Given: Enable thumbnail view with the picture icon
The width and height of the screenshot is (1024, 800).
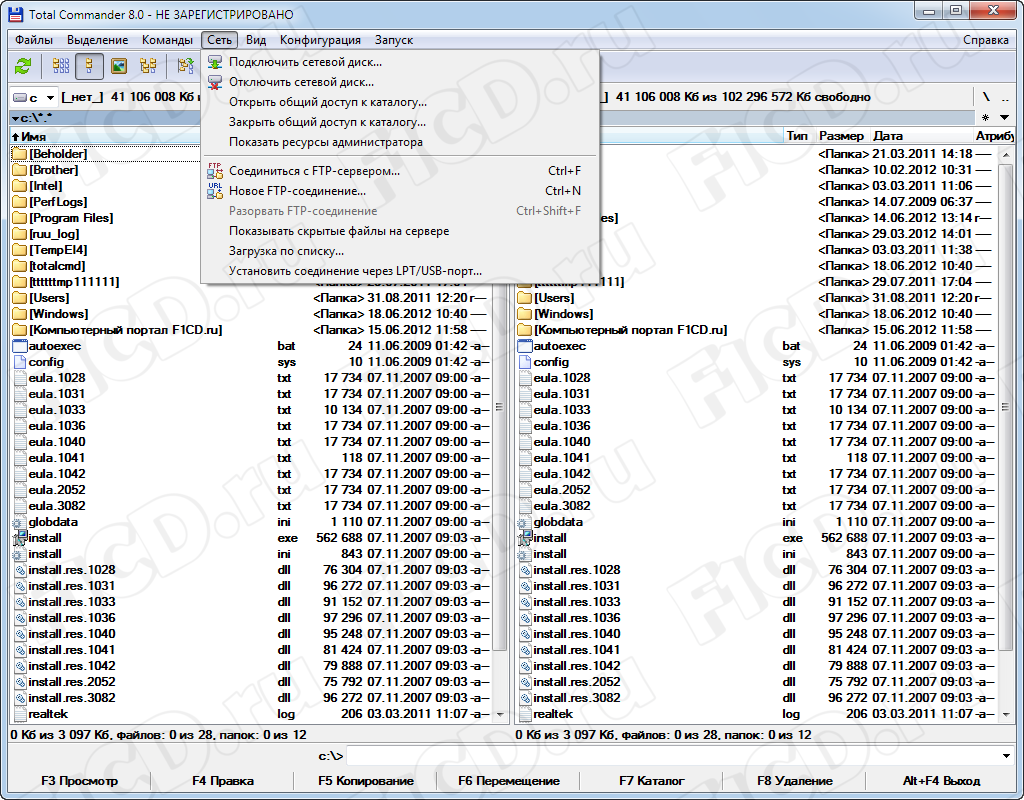Looking at the screenshot, I should pyautogui.click(x=119, y=66).
